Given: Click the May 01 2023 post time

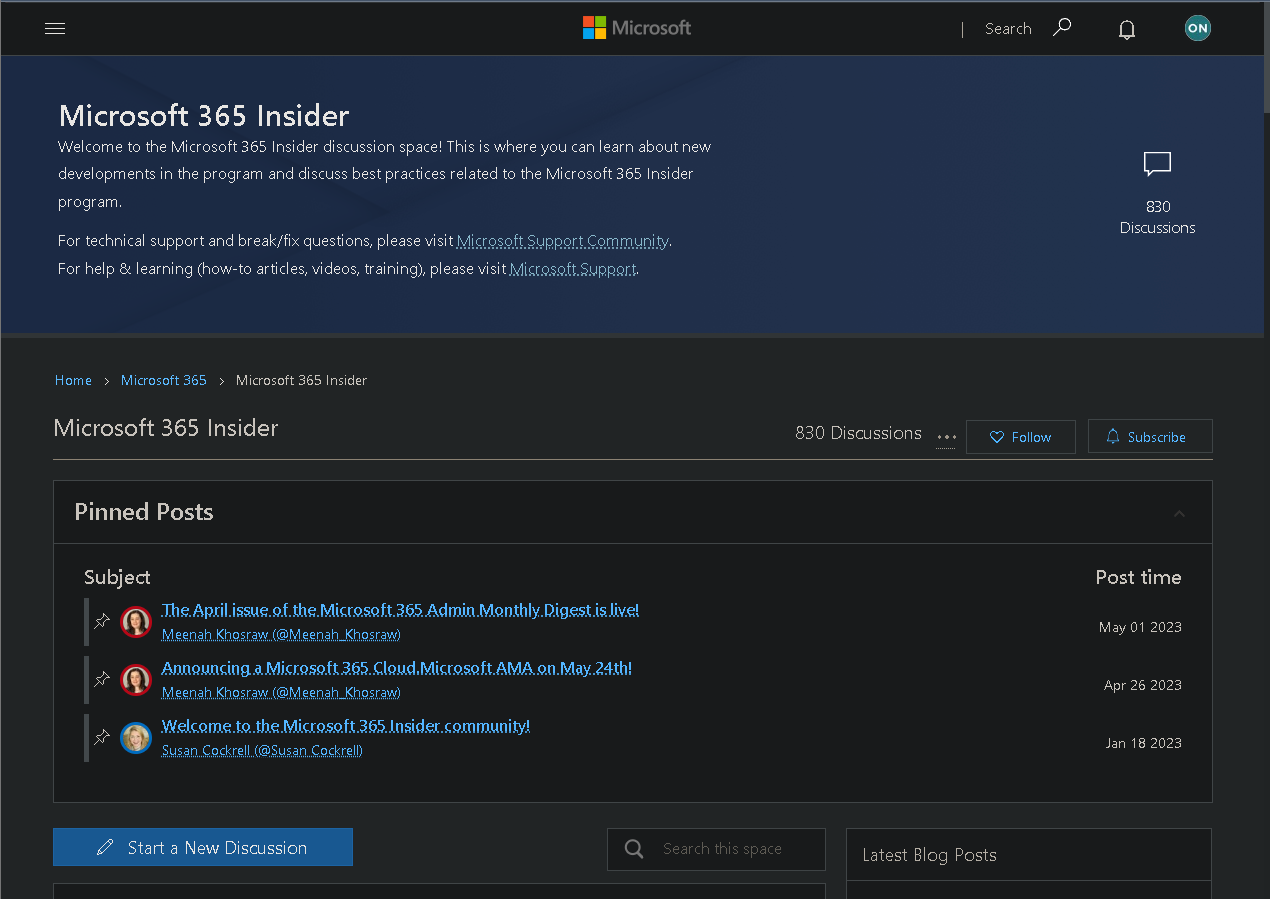Looking at the screenshot, I should 1140,627.
